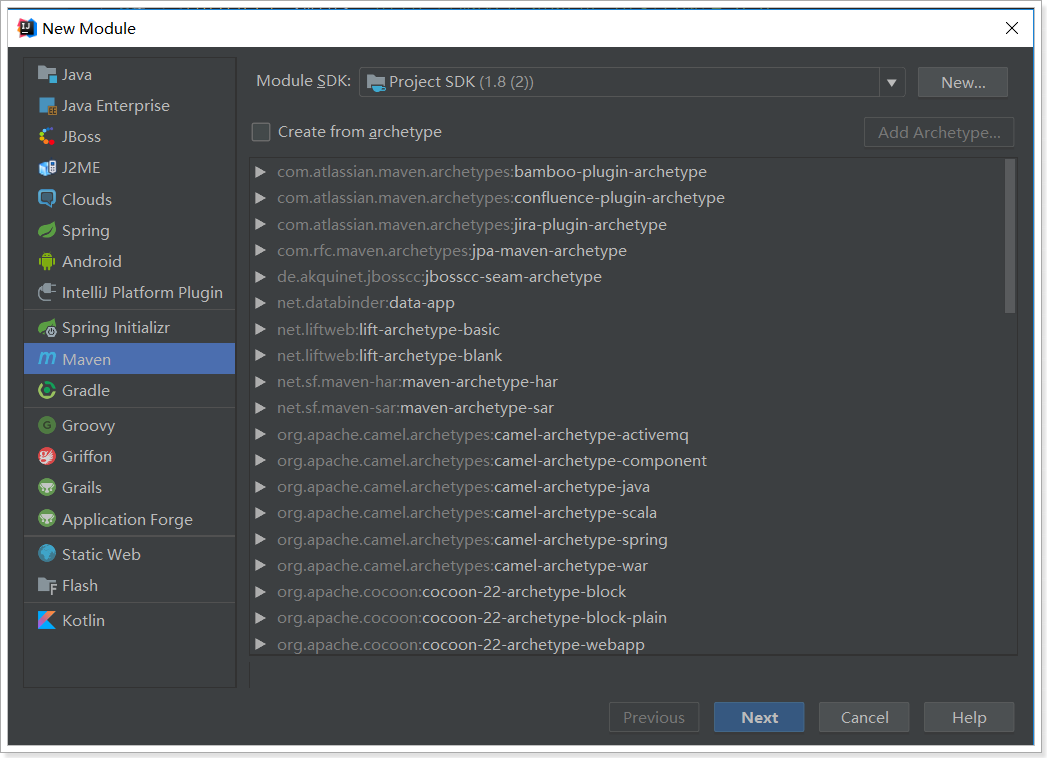Expand the maven-archetype-har entry
Viewport: 1047px width, 758px height.
coord(261,382)
